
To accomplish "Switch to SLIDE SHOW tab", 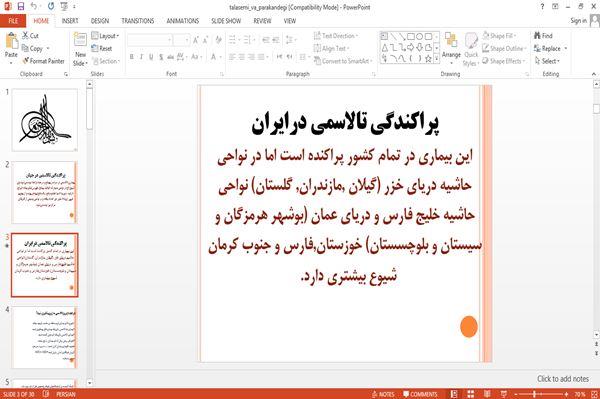I will click(x=226, y=21).
